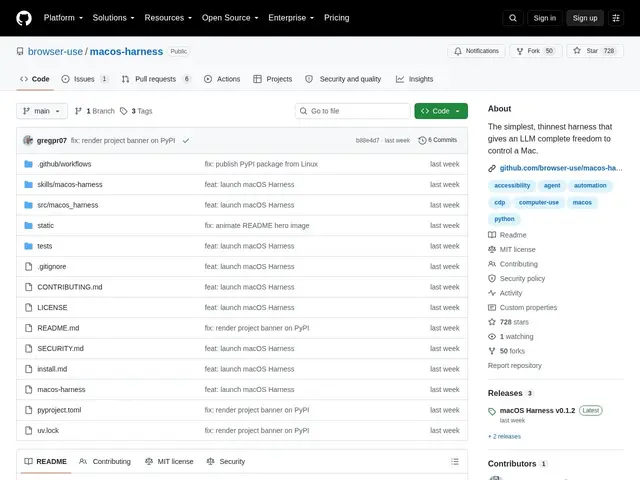The width and height of the screenshot is (640, 480).
Task: Select the Contributing tab in README section
Action: 105,462
